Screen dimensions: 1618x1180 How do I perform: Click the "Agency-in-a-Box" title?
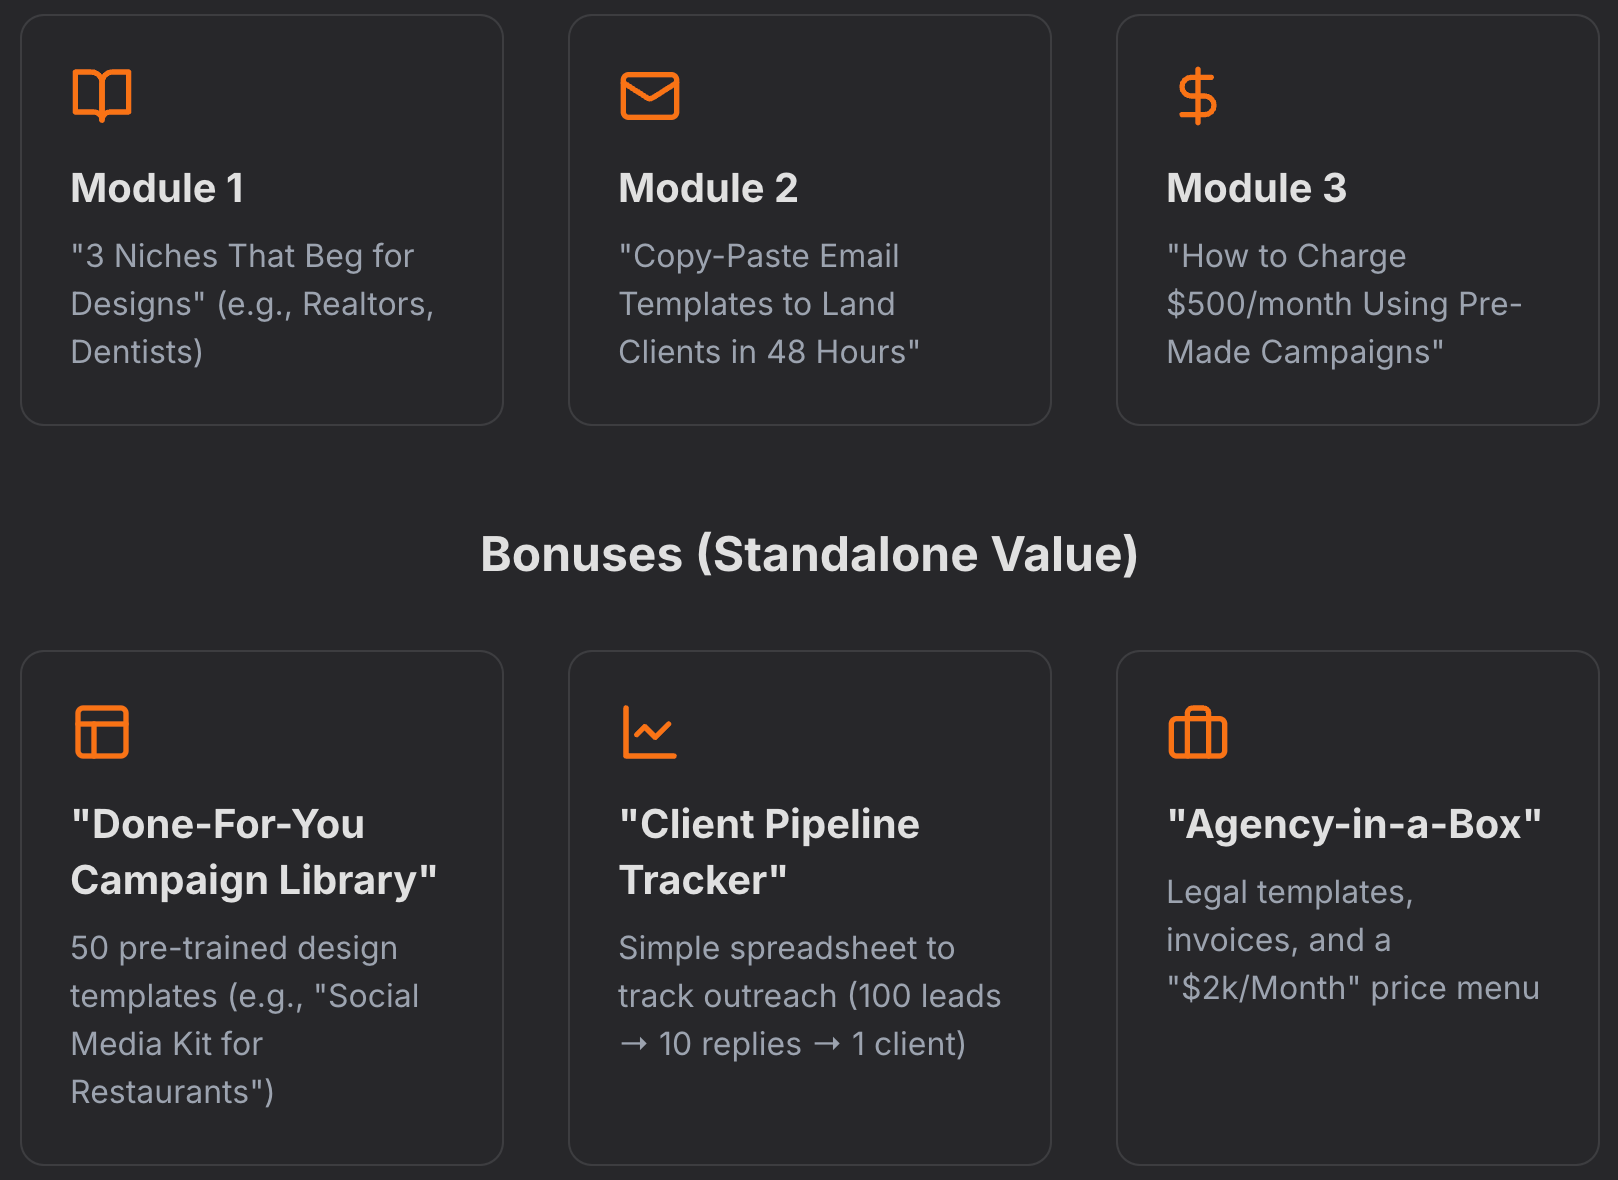tap(1354, 824)
